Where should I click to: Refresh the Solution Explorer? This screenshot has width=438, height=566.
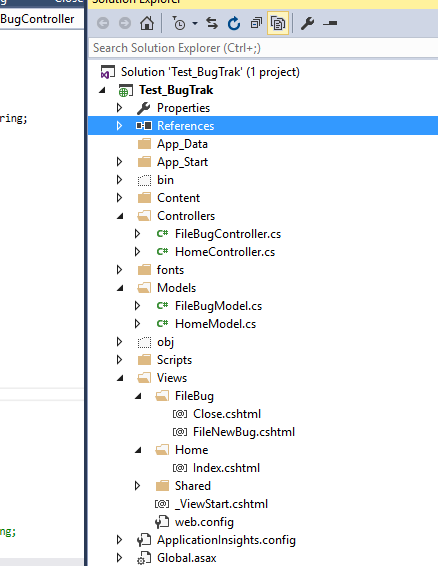(234, 23)
